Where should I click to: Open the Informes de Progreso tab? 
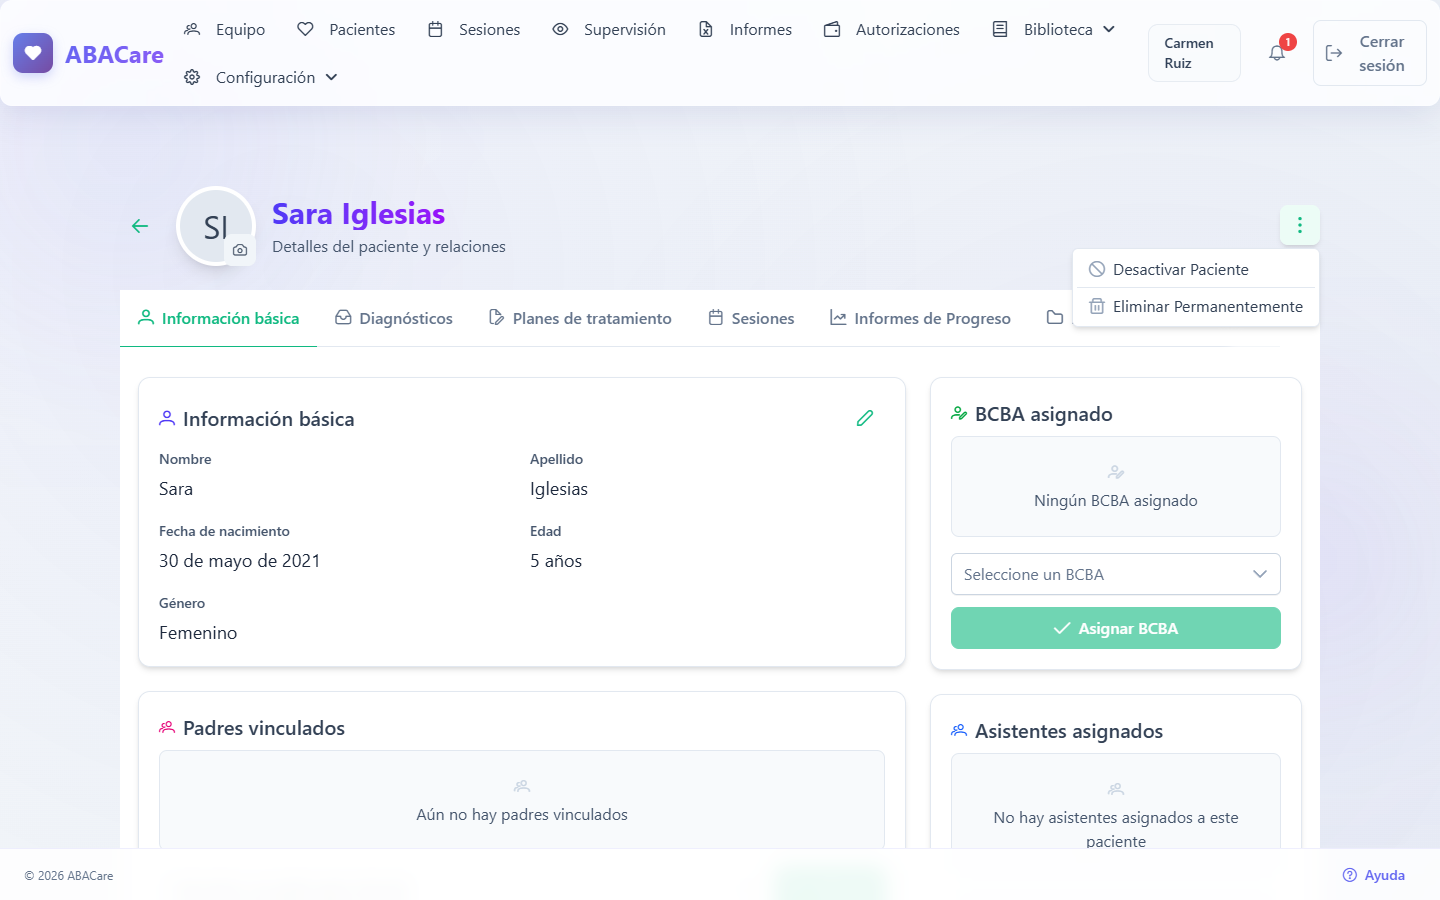coord(920,318)
